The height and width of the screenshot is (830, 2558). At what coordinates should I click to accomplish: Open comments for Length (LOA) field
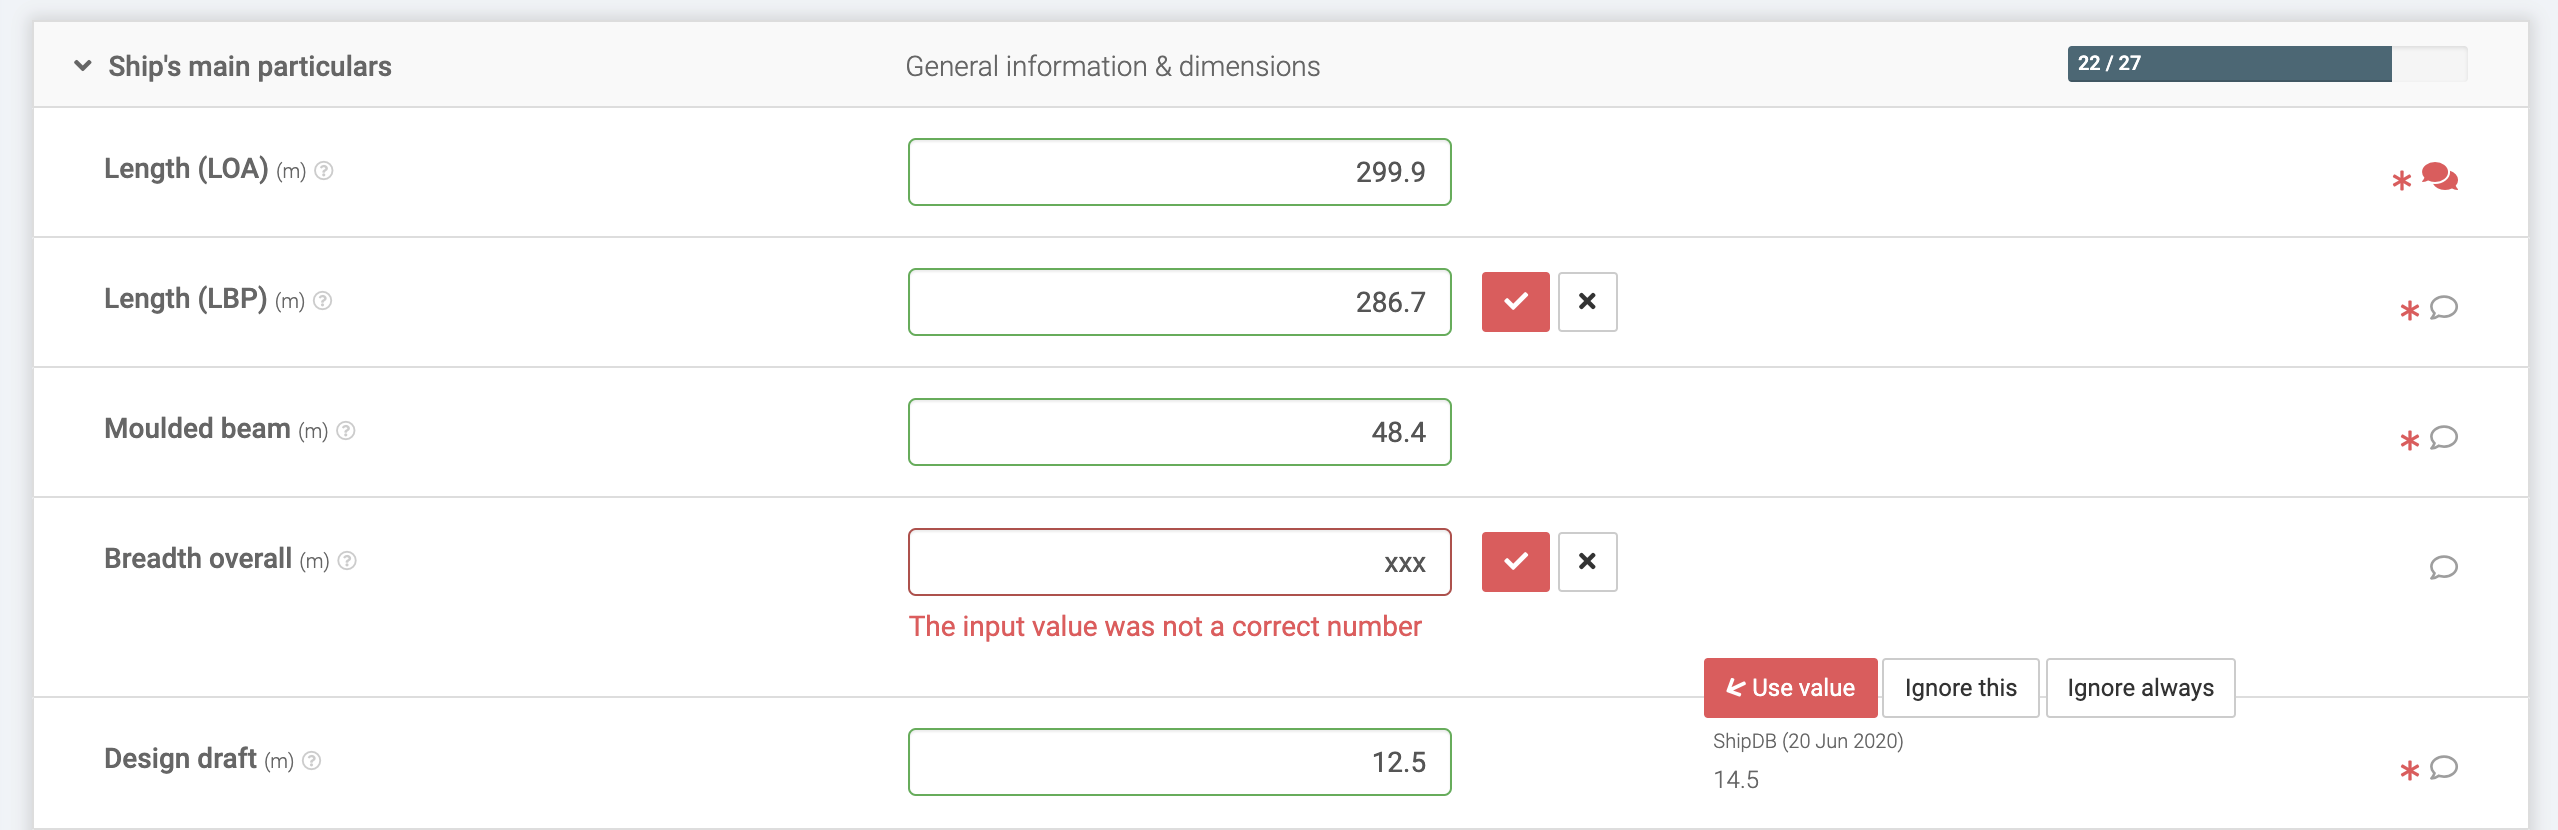[2439, 177]
